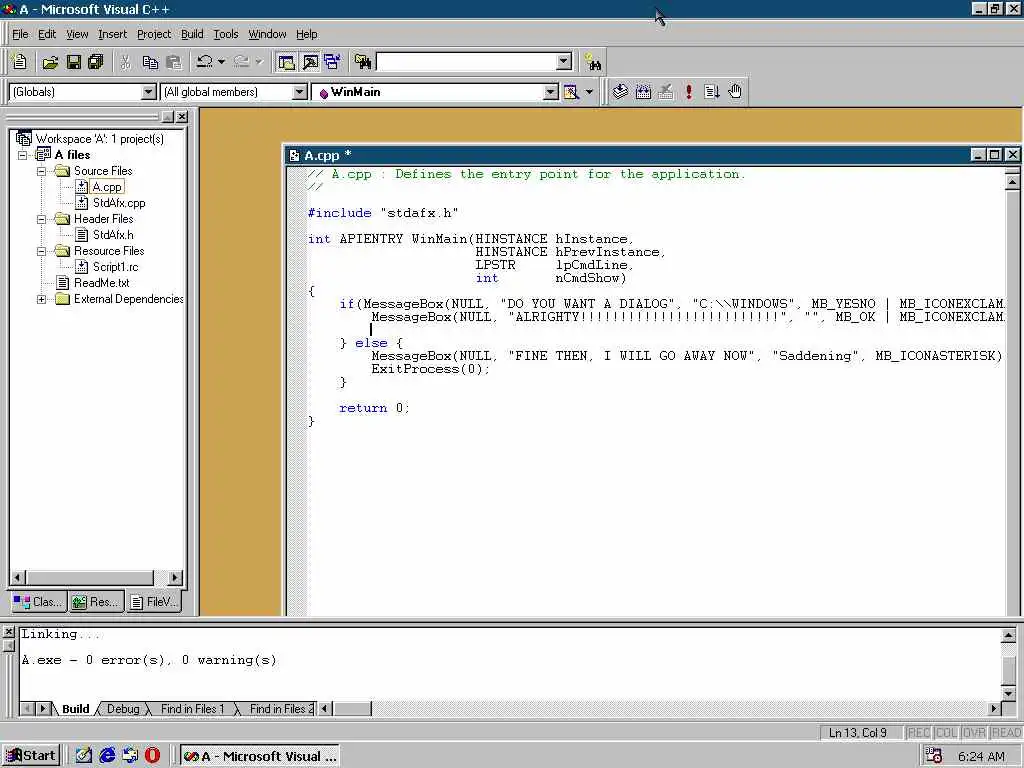Open the Help menu
Image resolution: width=1024 pixels, height=768 pixels.
click(x=306, y=34)
